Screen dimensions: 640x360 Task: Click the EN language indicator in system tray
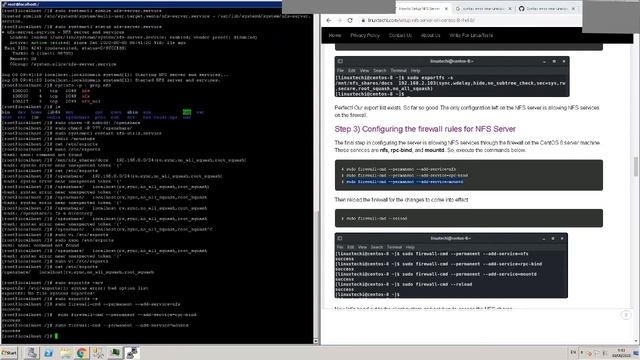click(x=573, y=352)
